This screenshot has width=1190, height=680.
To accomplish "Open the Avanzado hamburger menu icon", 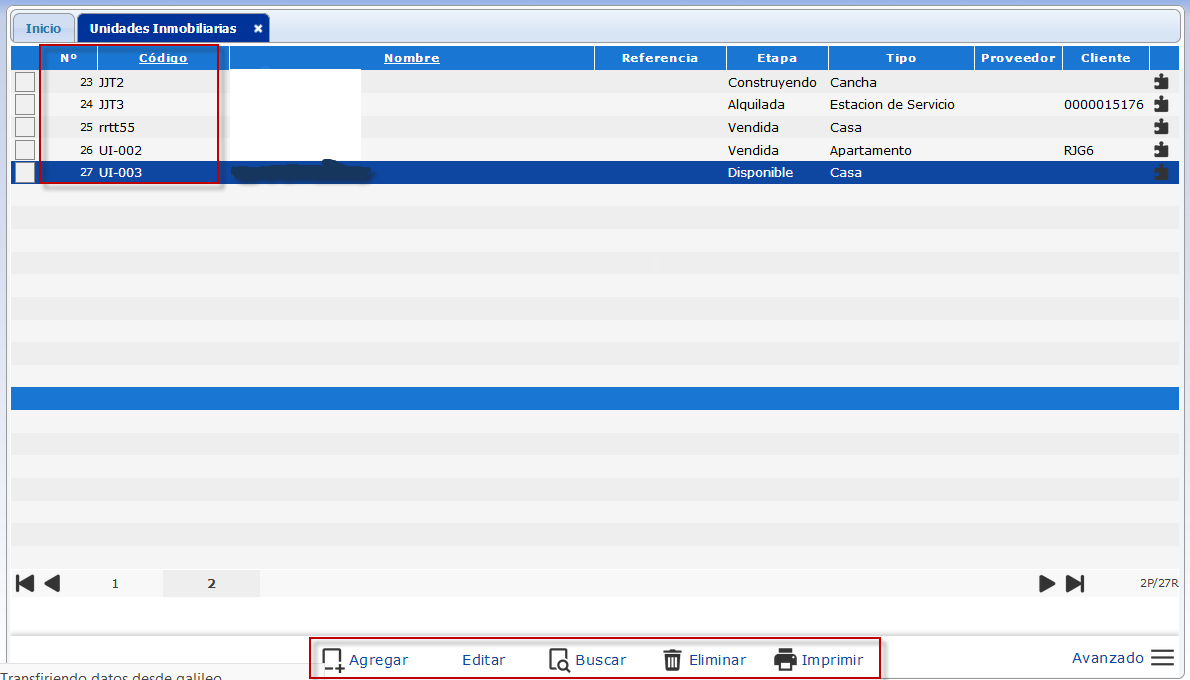I will [x=1163, y=658].
